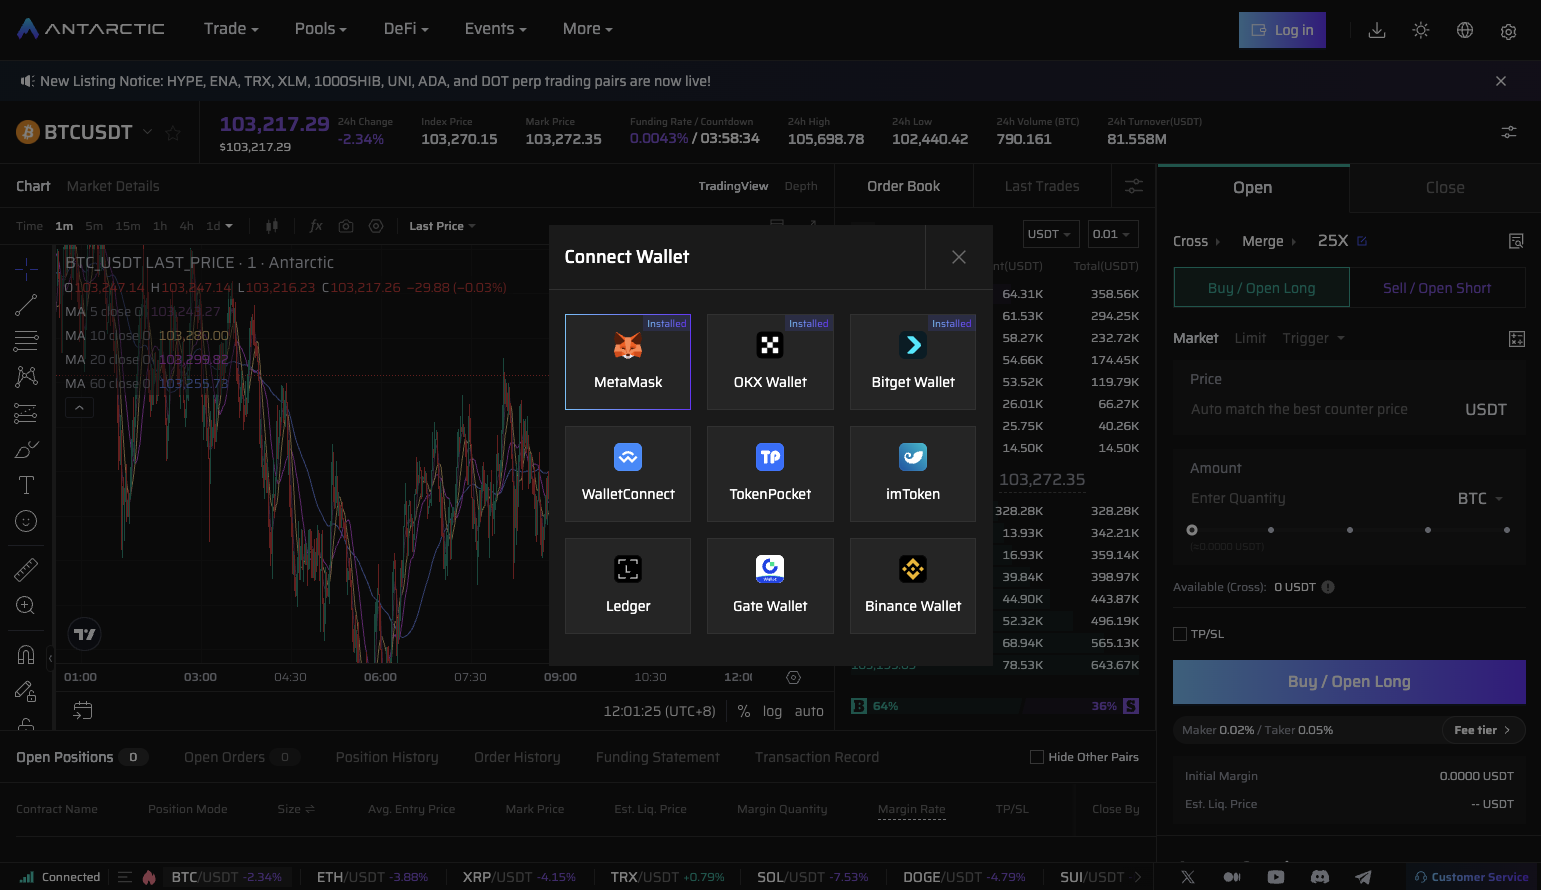Click the Log in button
The image size is (1541, 890).
click(x=1283, y=30)
